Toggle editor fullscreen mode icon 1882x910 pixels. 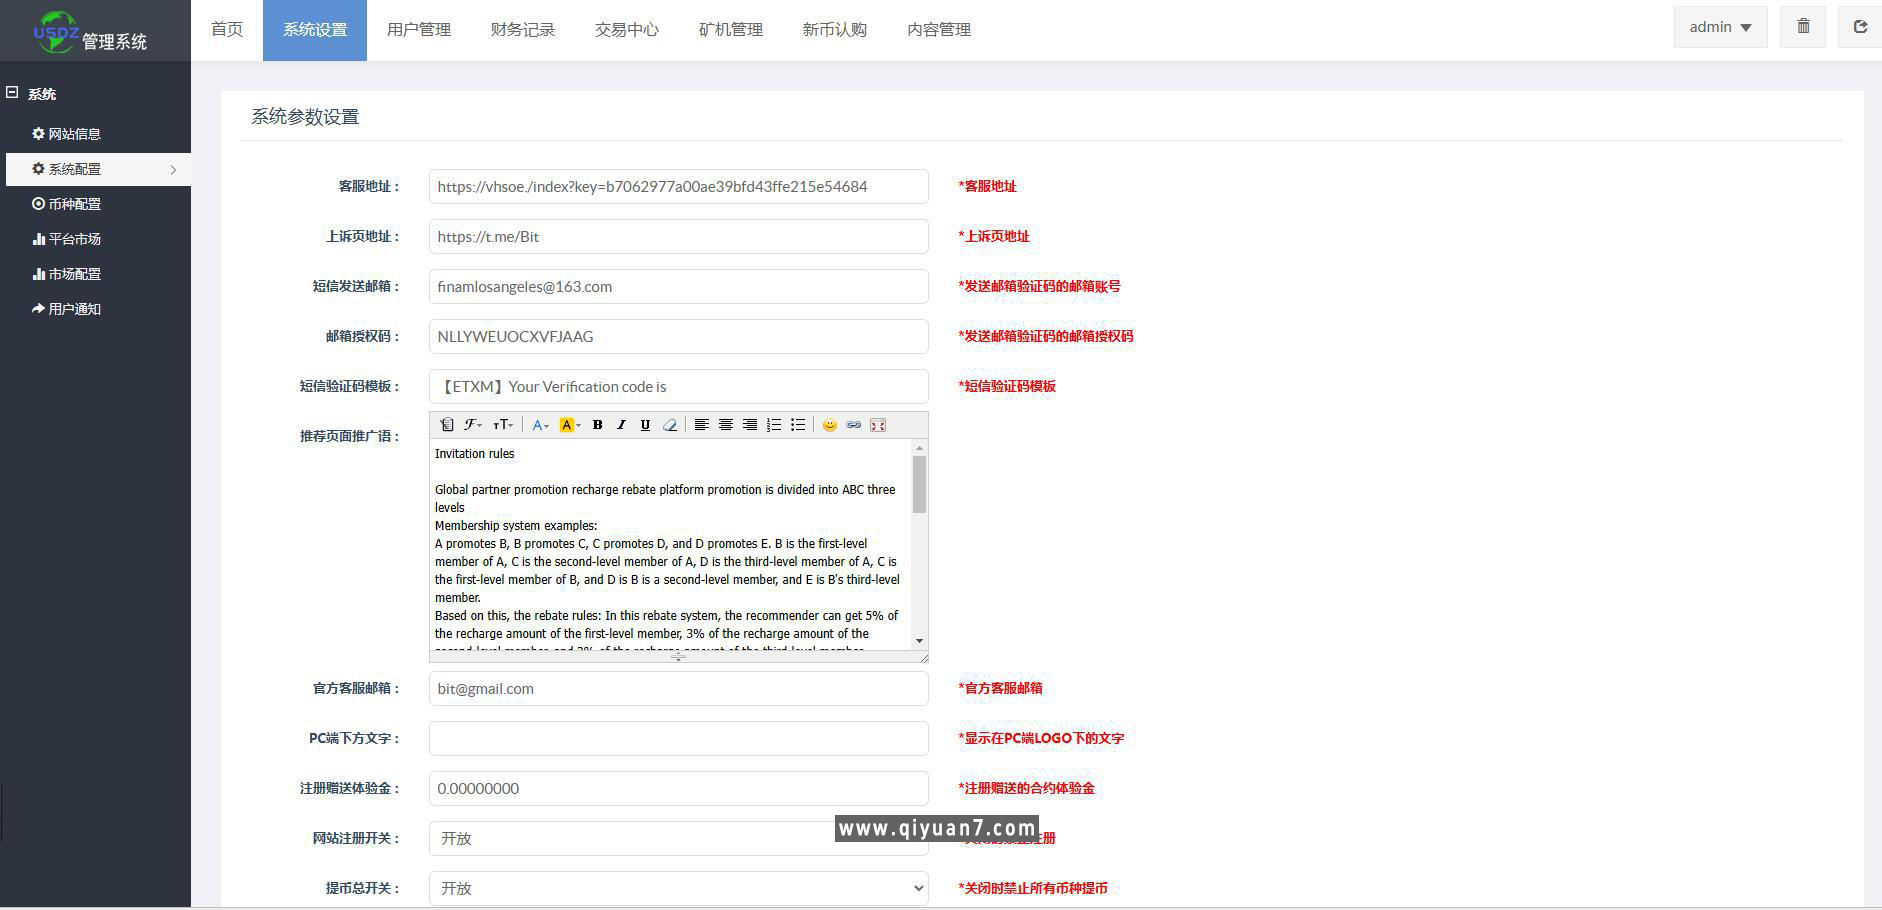click(x=878, y=425)
